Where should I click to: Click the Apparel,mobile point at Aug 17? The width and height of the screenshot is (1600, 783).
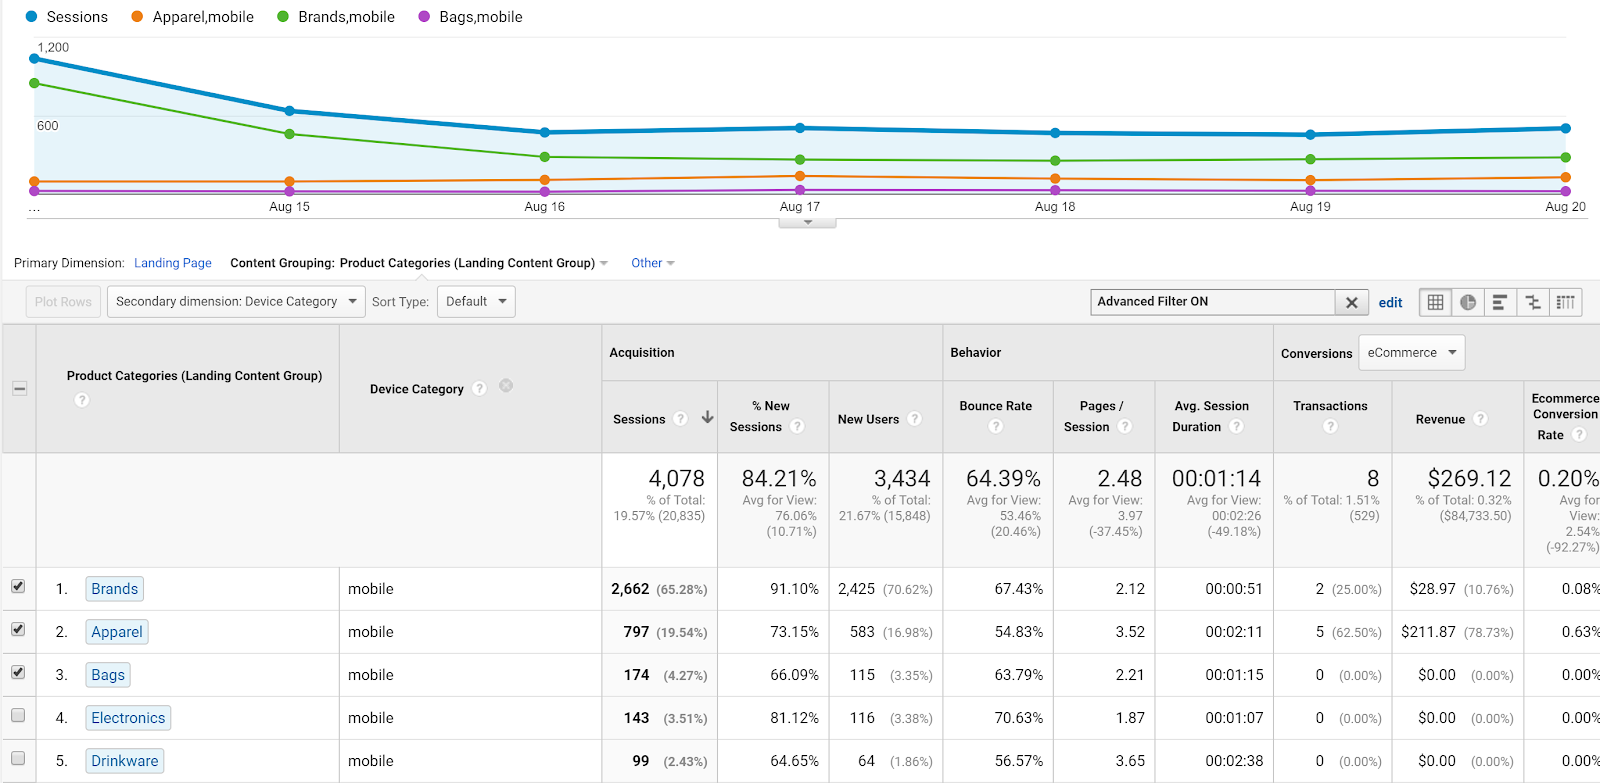point(800,176)
